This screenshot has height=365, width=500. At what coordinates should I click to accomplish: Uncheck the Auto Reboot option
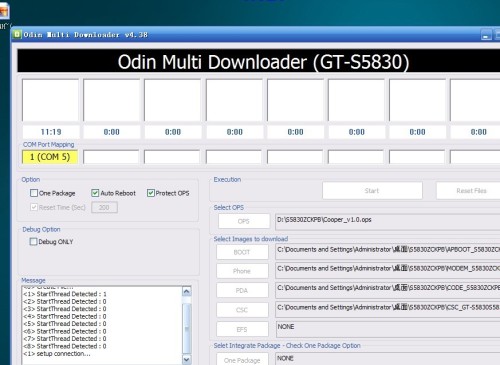click(95, 193)
